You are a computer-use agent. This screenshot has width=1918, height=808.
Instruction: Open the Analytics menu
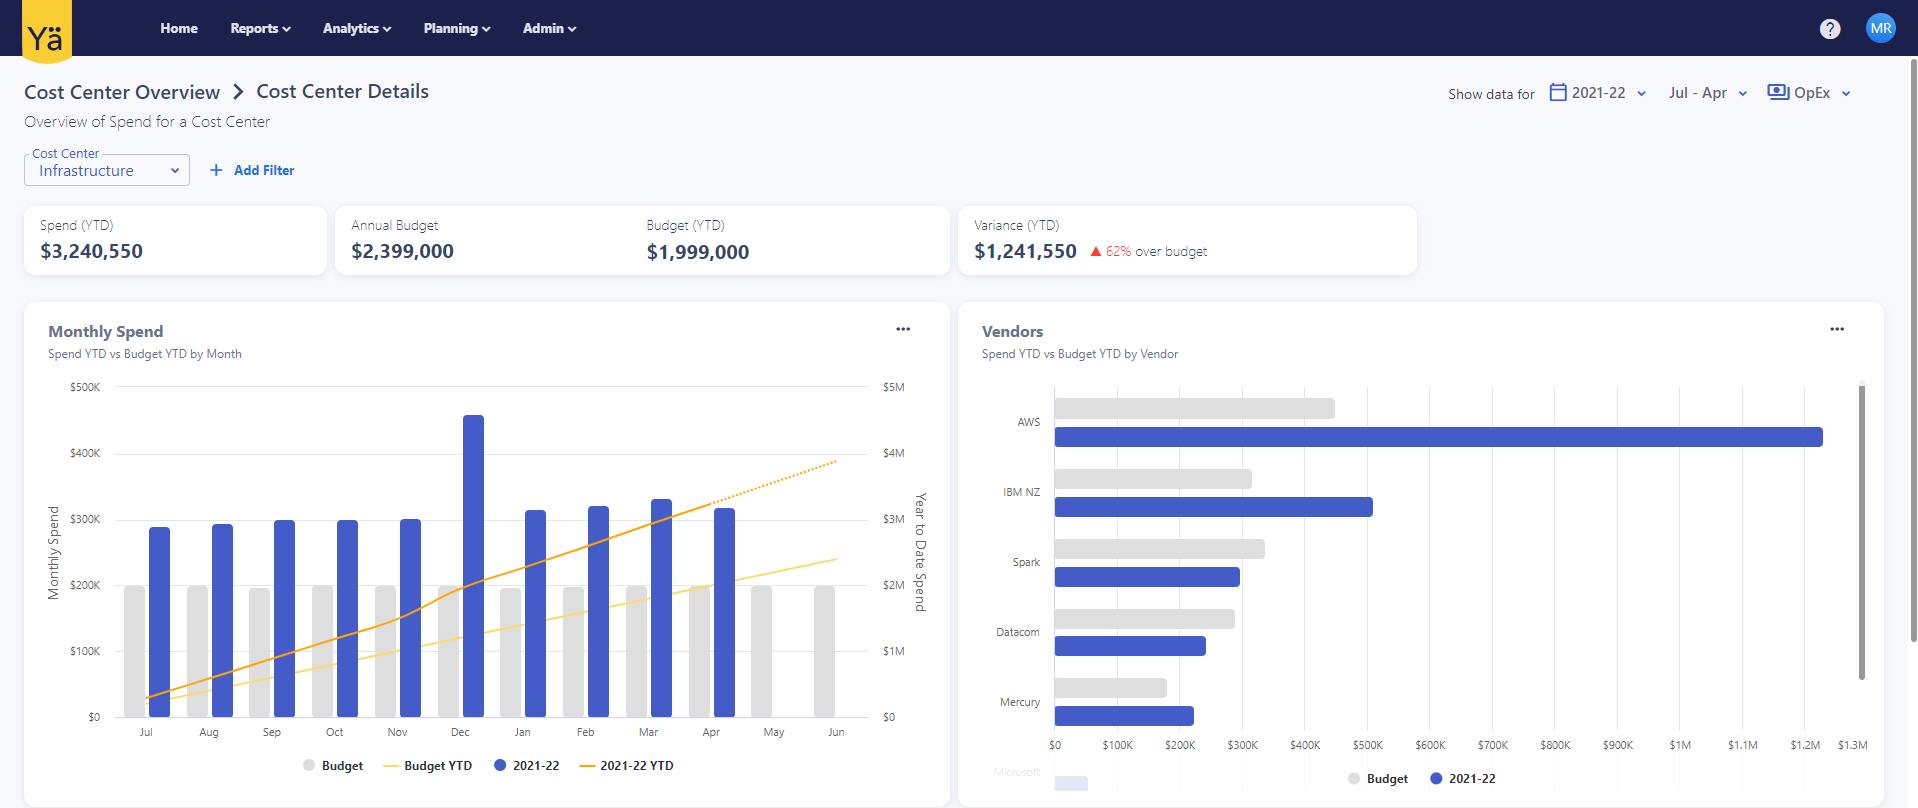coord(356,28)
